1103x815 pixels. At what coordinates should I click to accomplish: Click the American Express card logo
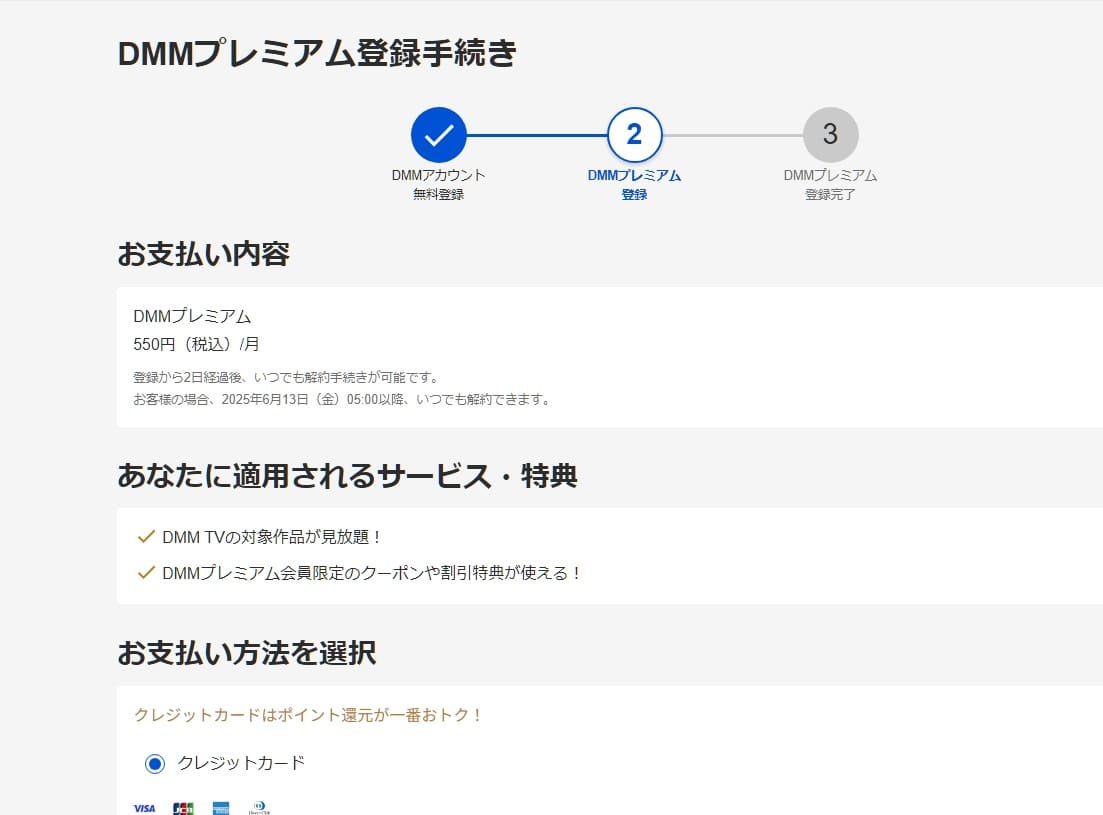[221, 808]
